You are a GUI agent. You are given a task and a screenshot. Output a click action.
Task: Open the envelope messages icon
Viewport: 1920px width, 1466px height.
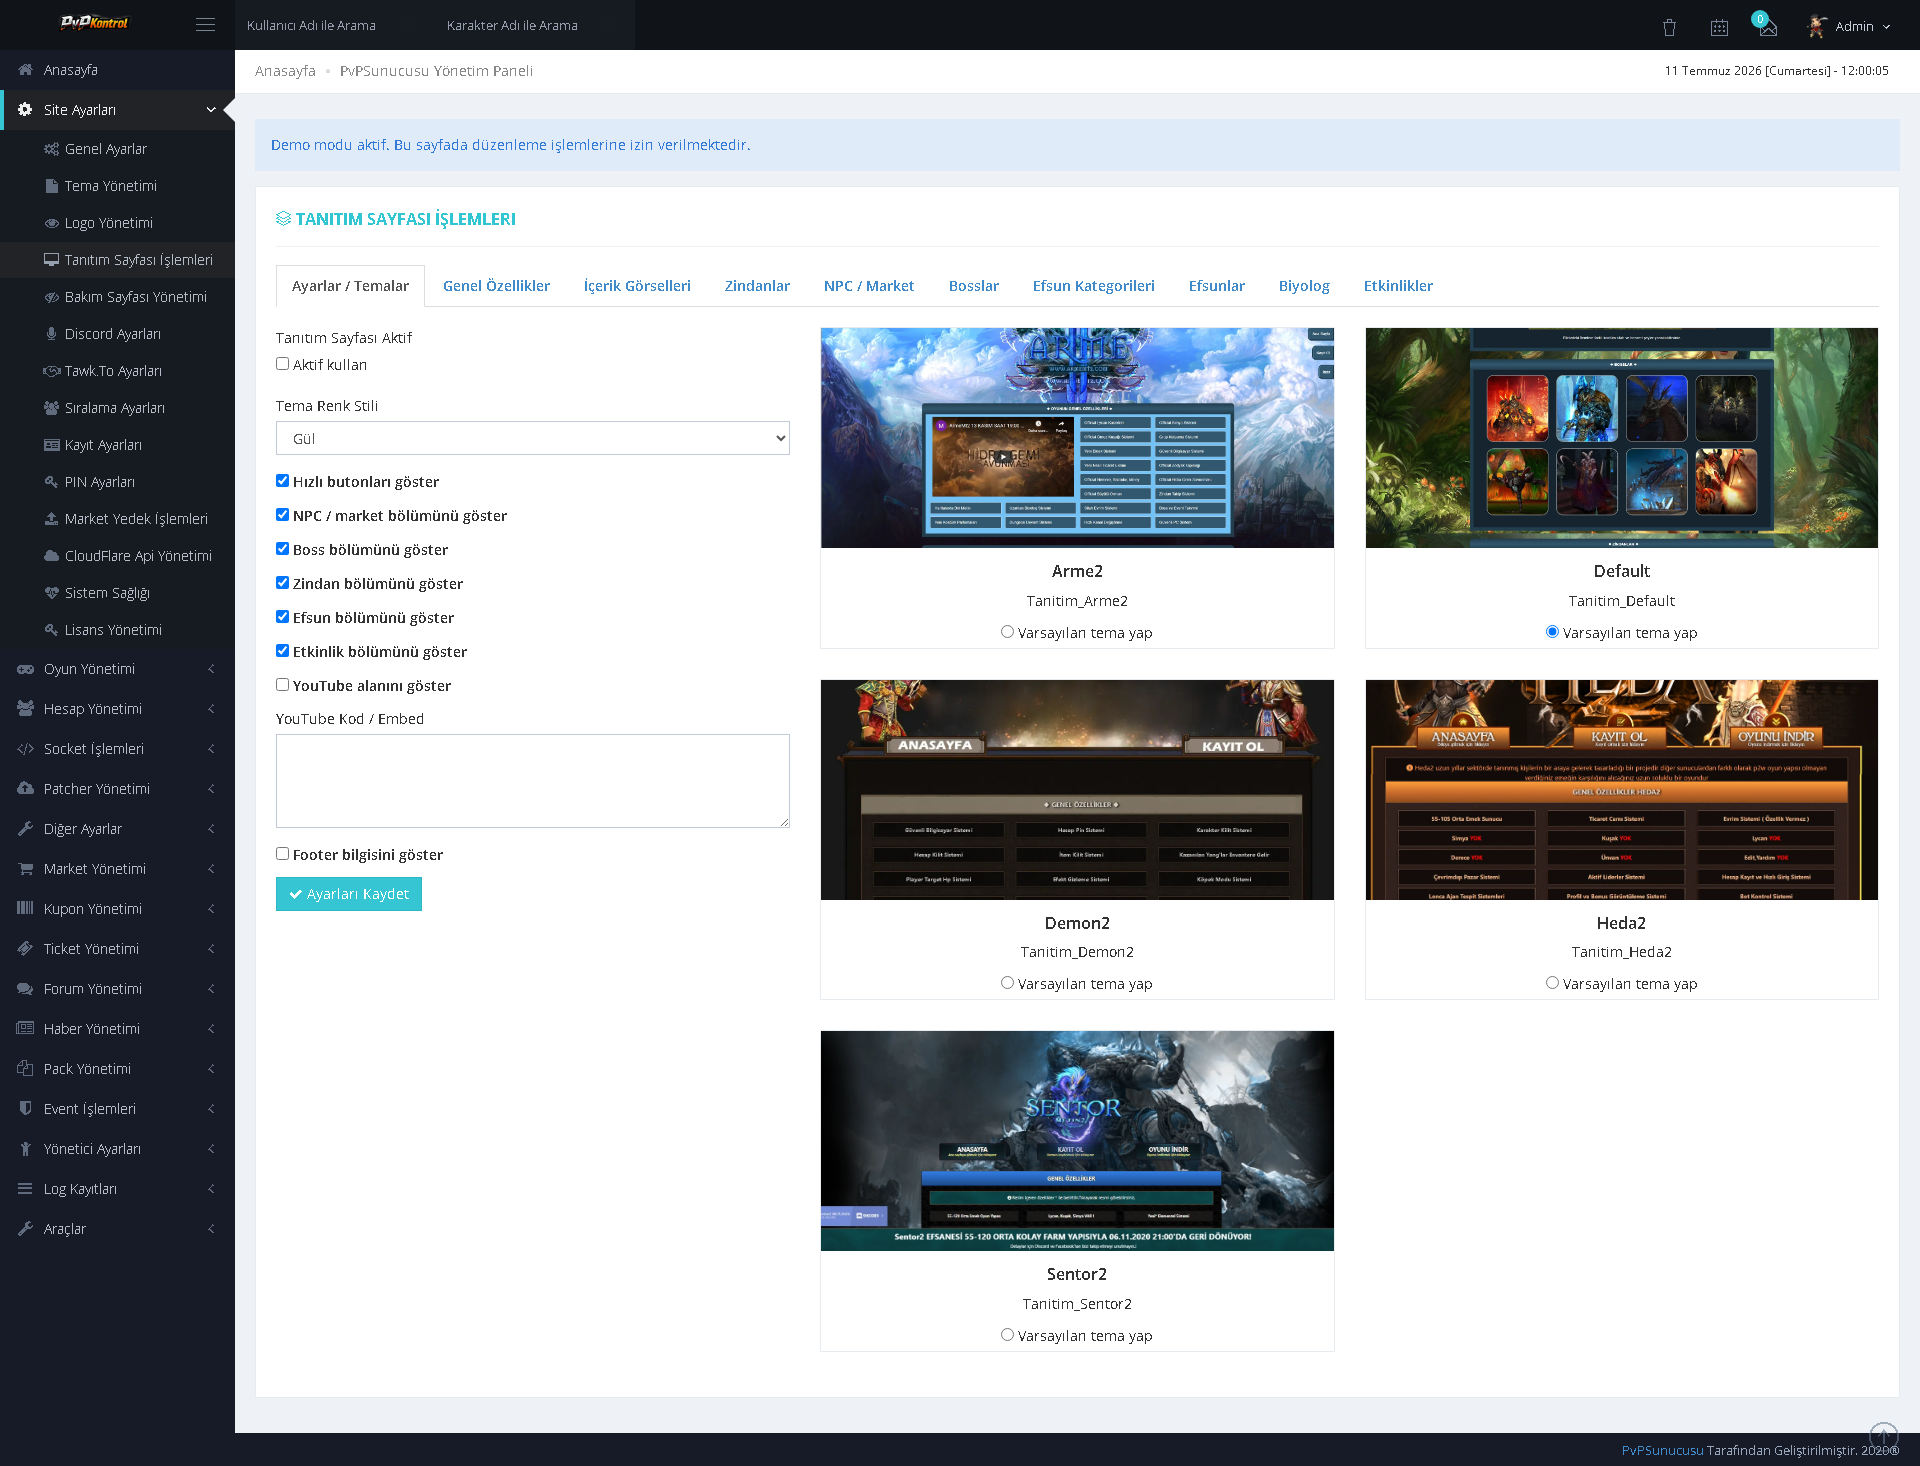(x=1768, y=28)
